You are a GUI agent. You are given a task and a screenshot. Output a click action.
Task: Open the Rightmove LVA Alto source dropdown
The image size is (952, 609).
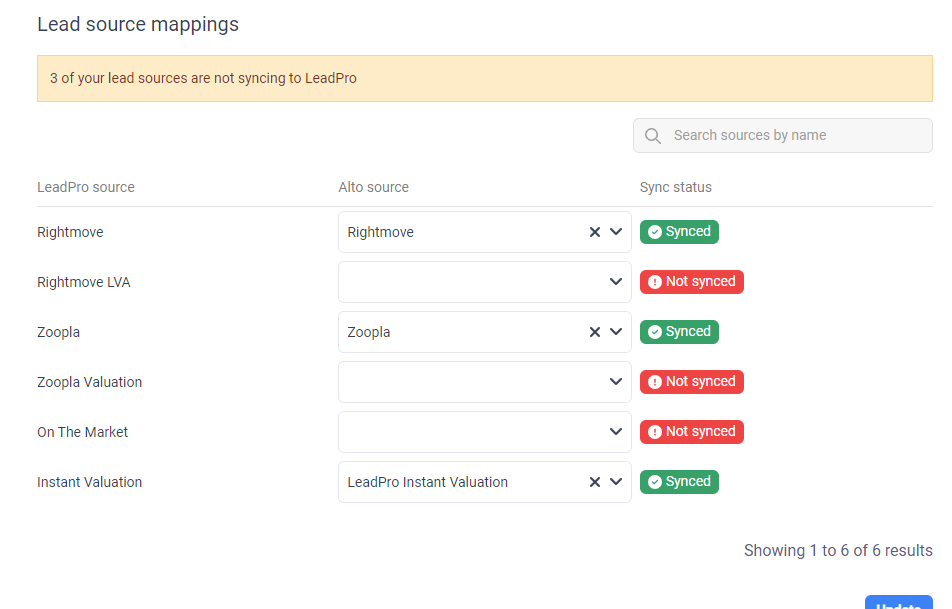click(x=484, y=282)
